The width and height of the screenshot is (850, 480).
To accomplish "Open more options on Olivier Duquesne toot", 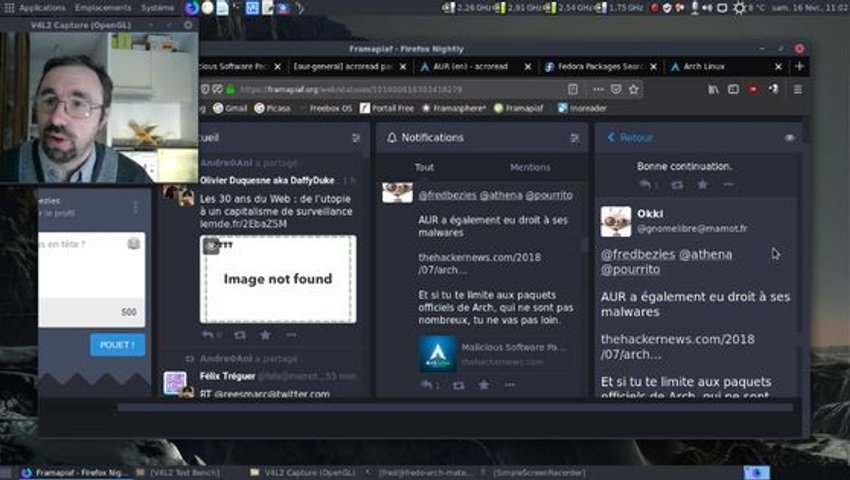I will click(291, 335).
